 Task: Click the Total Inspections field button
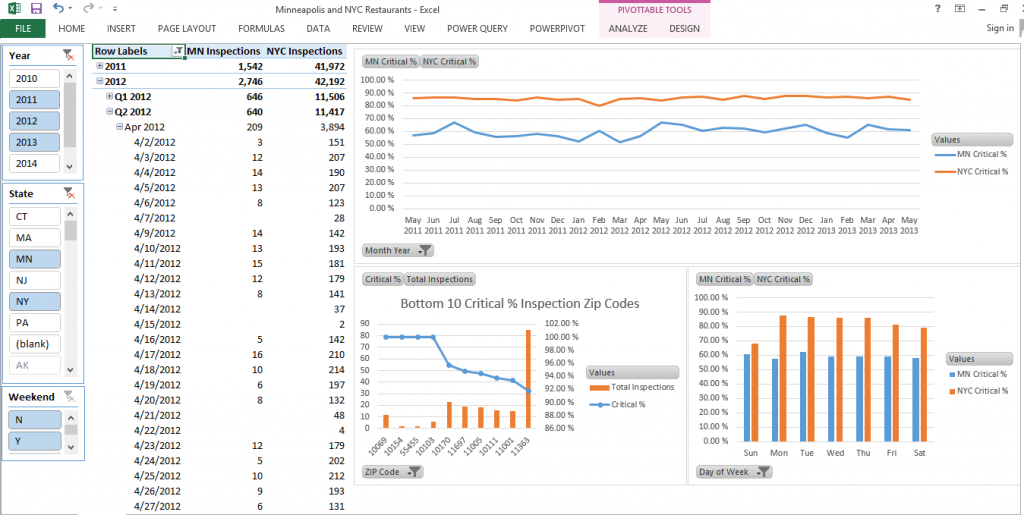[x=440, y=279]
